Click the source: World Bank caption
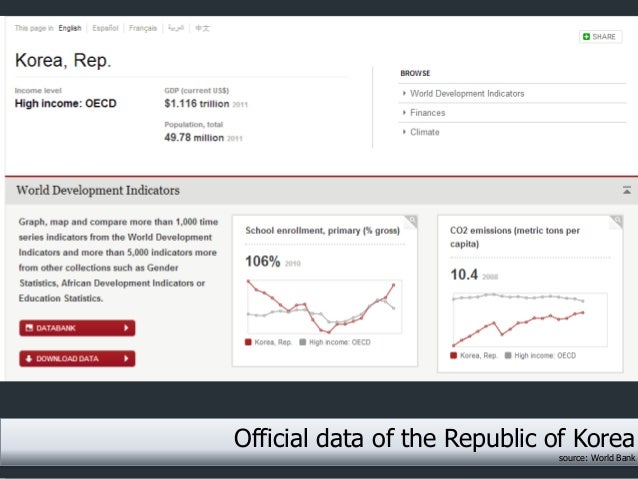This screenshot has width=638, height=479. click(596, 458)
